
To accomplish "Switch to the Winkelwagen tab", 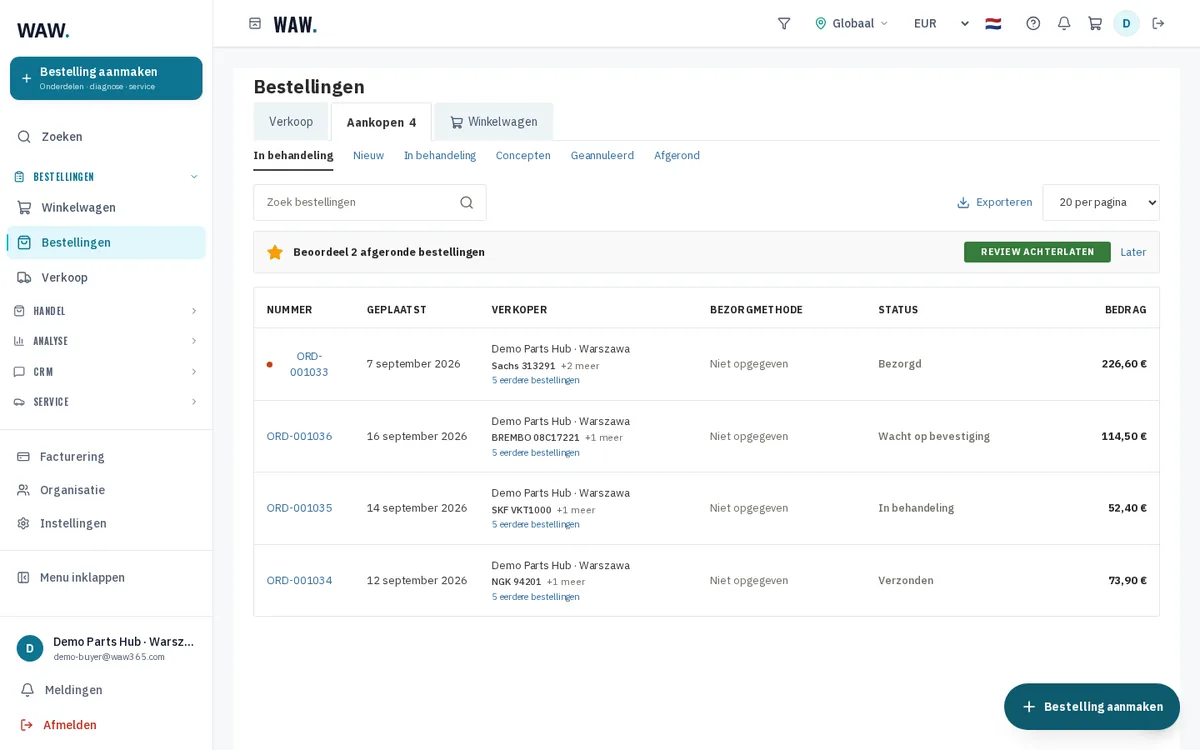I will [x=493, y=122].
